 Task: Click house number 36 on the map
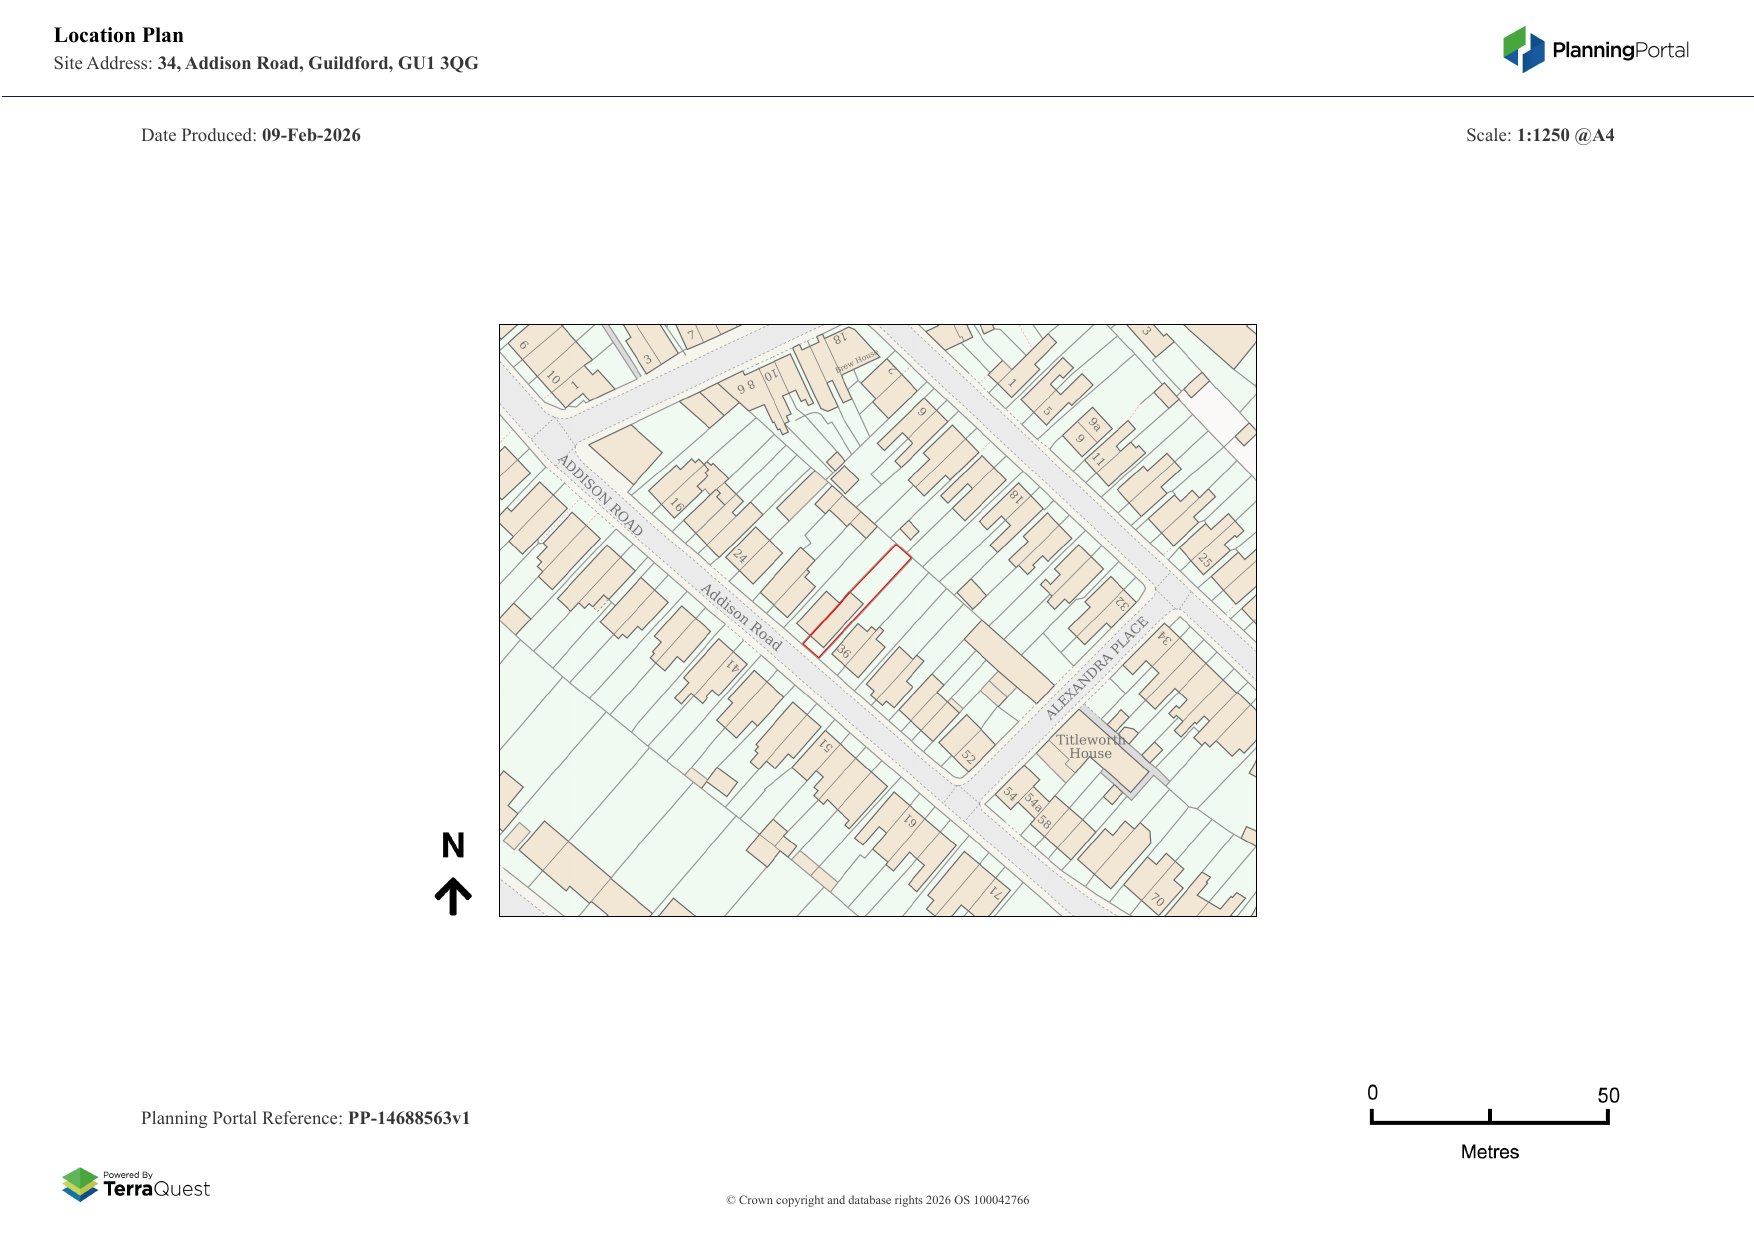click(844, 652)
